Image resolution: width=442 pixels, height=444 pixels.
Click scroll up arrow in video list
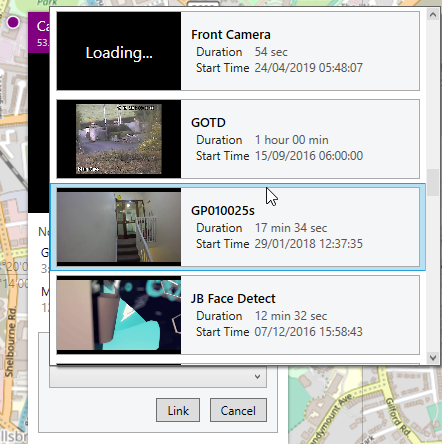coord(433,15)
